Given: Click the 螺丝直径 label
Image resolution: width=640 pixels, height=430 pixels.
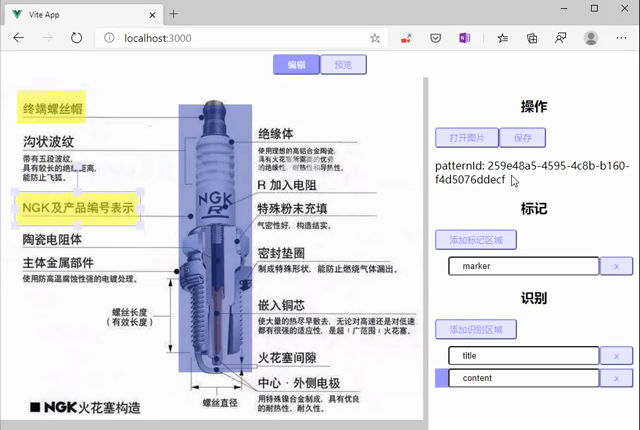Looking at the screenshot, I should pyautogui.click(x=220, y=403).
